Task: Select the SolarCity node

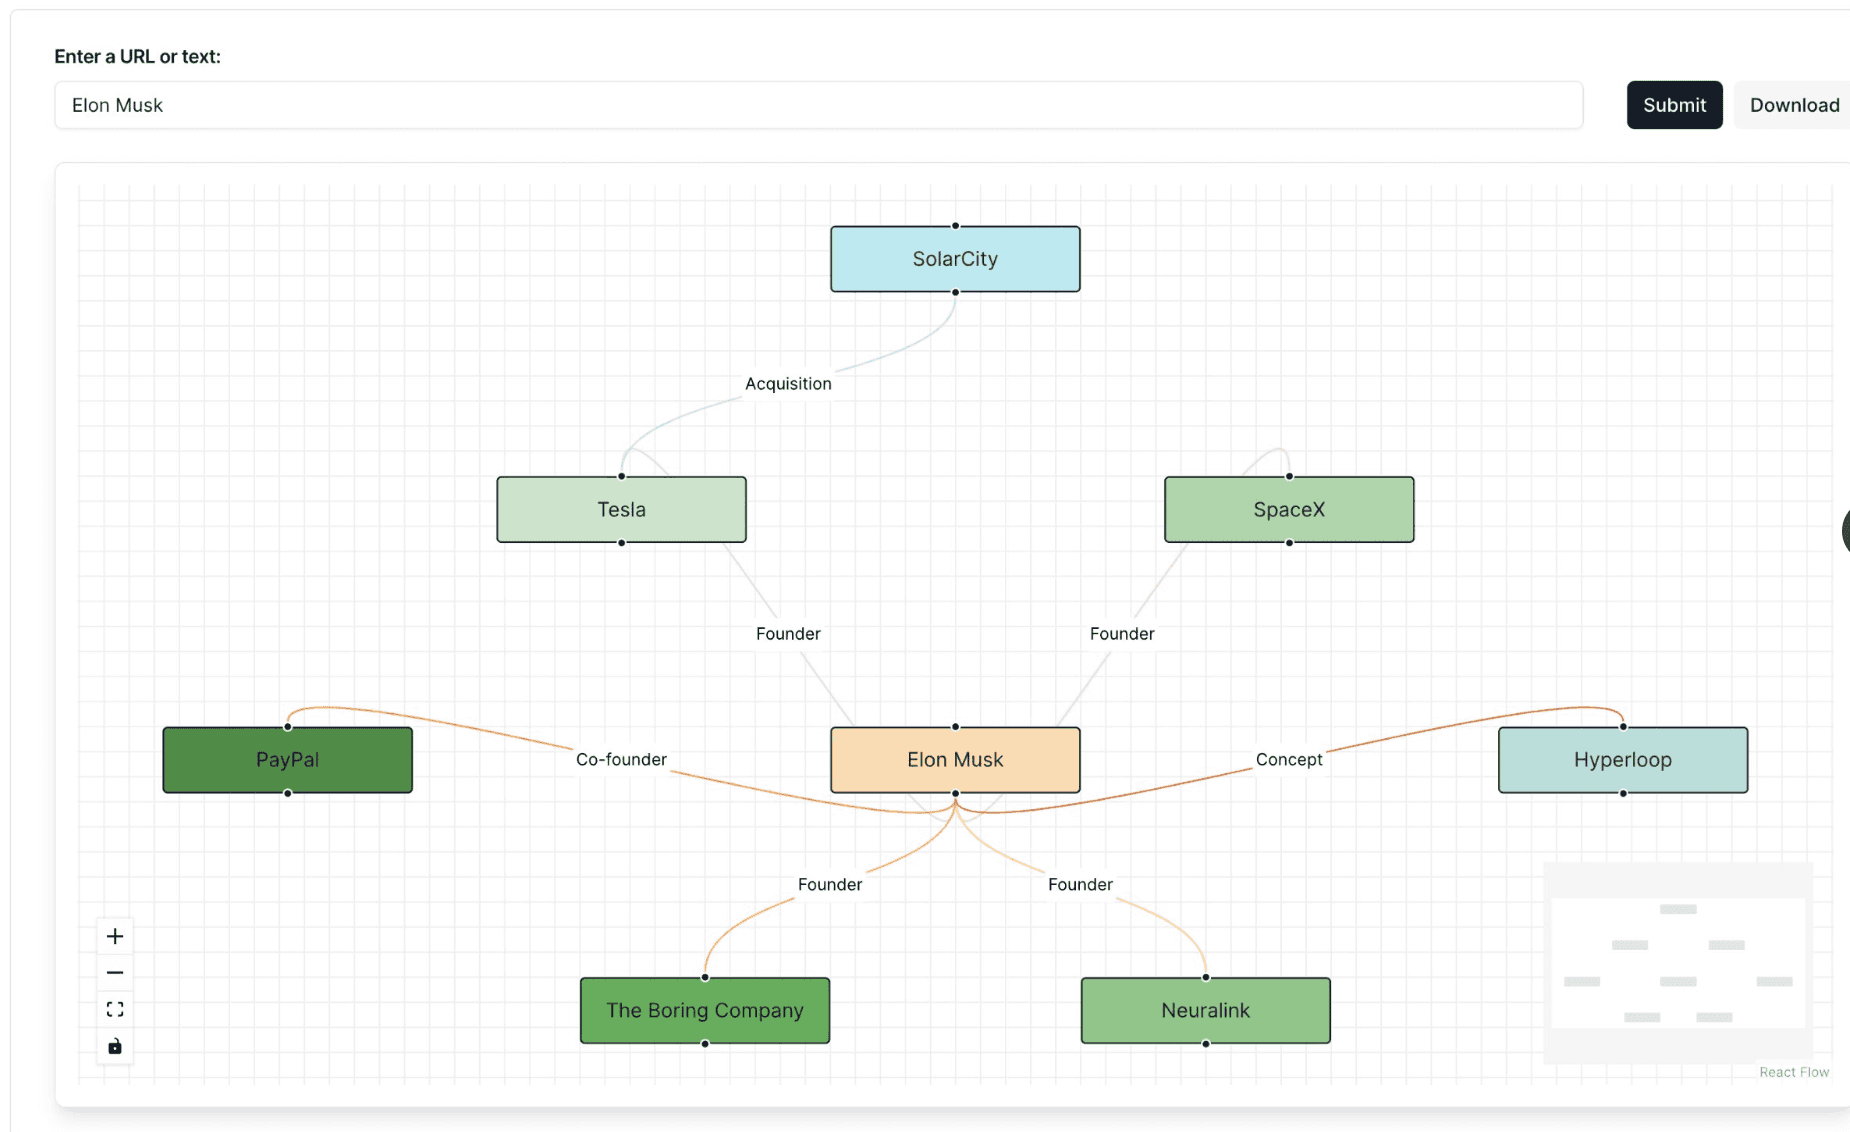Action: tap(955, 259)
